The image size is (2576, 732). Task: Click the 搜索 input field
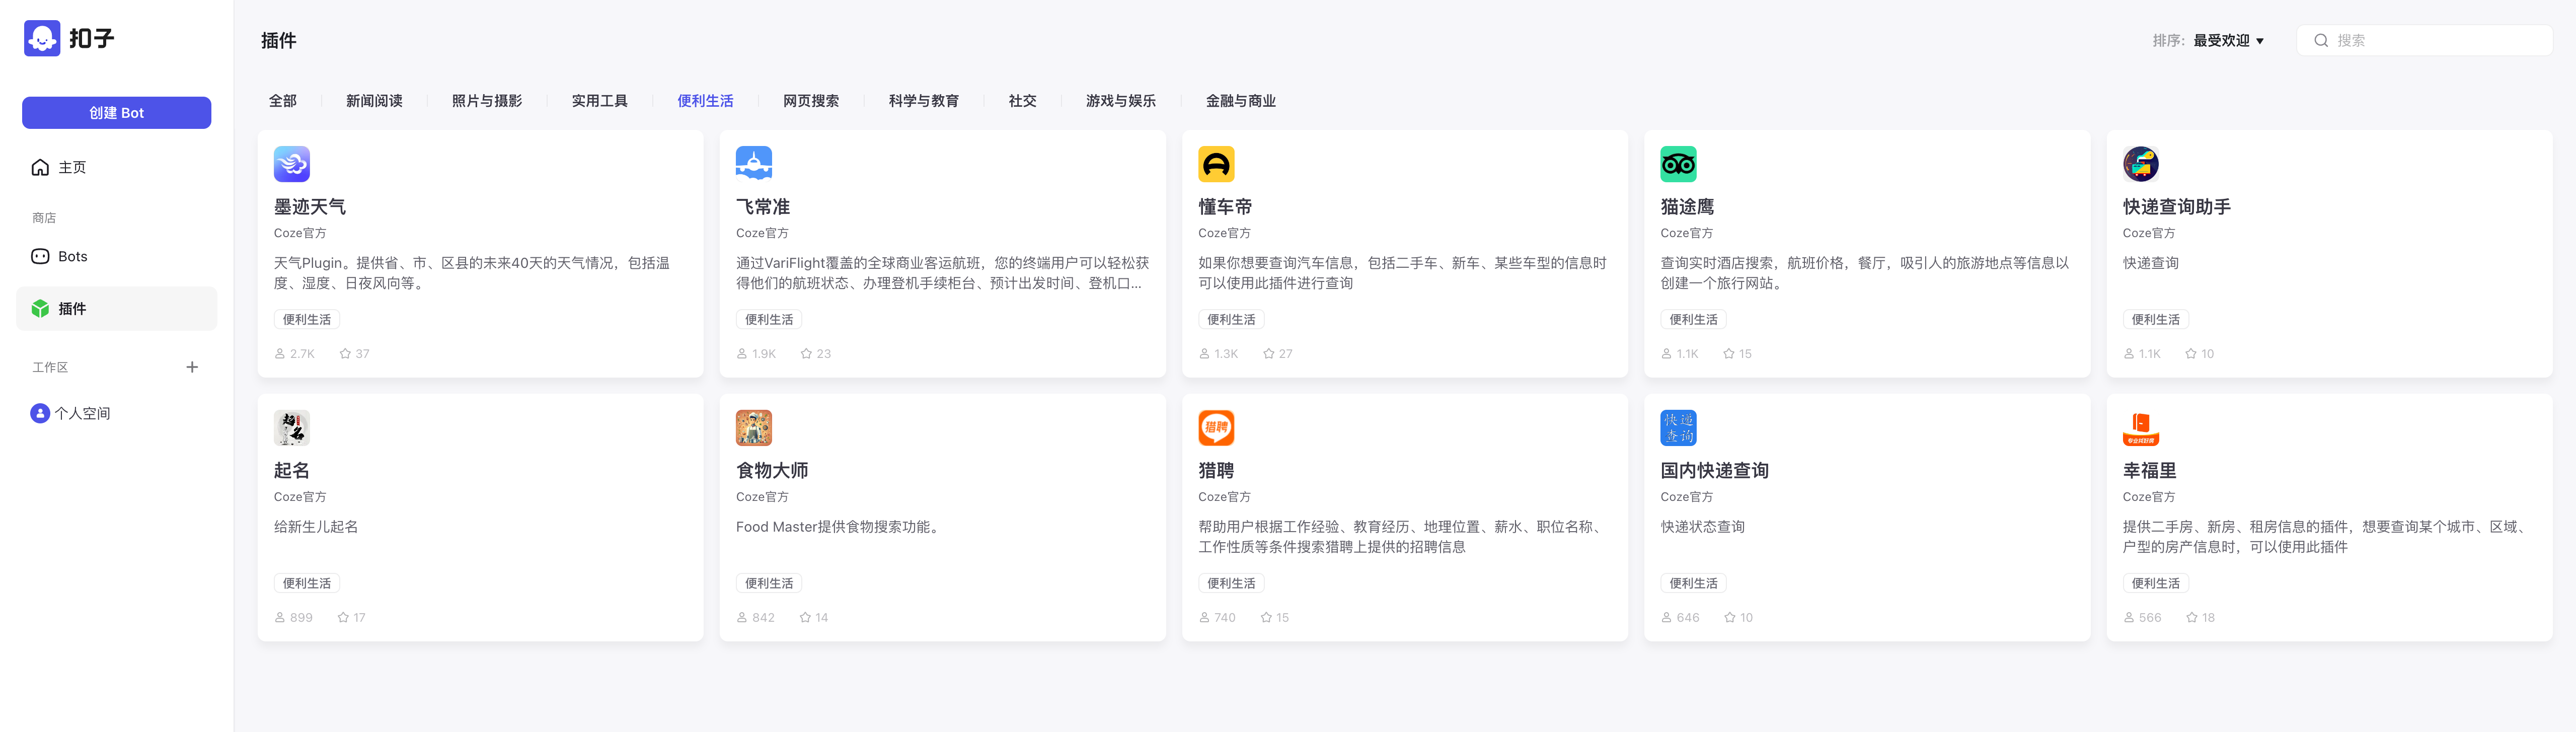click(x=2424, y=41)
